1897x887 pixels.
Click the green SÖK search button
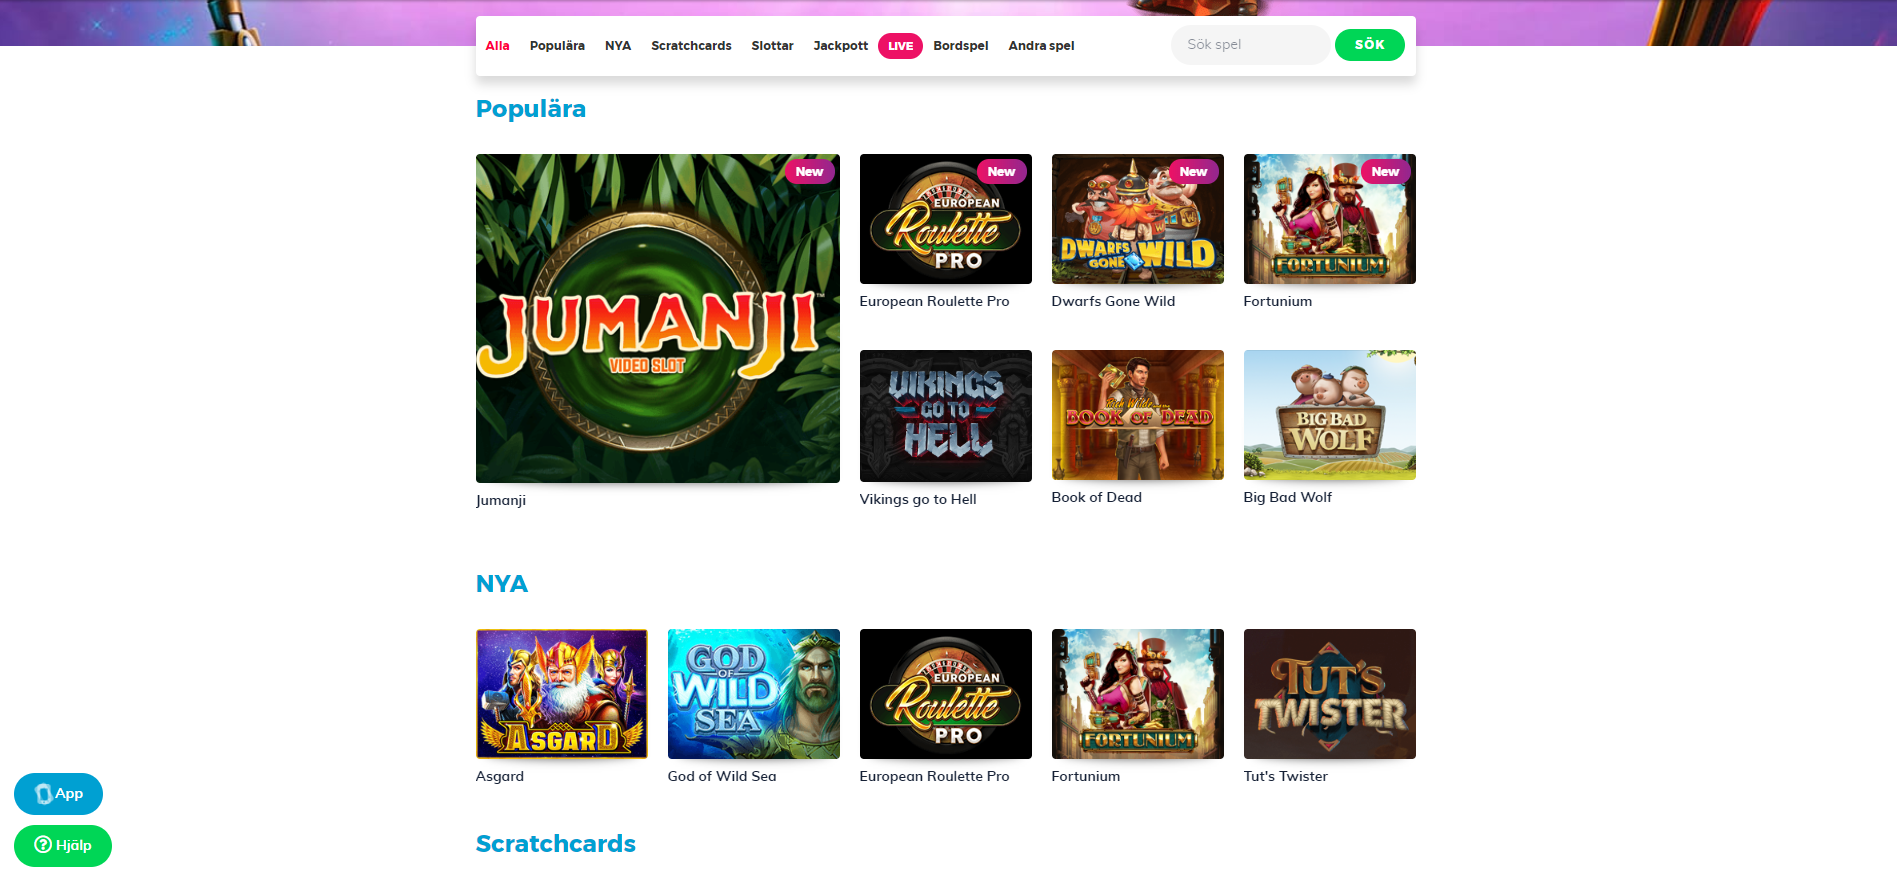1369,45
